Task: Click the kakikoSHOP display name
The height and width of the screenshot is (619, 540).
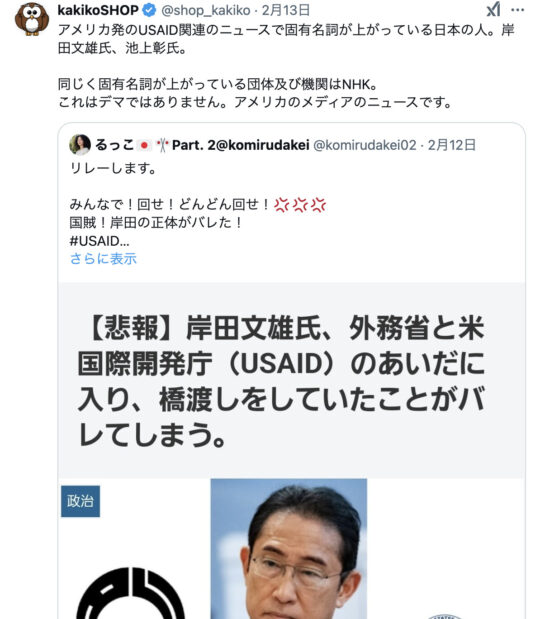Action: (98, 10)
